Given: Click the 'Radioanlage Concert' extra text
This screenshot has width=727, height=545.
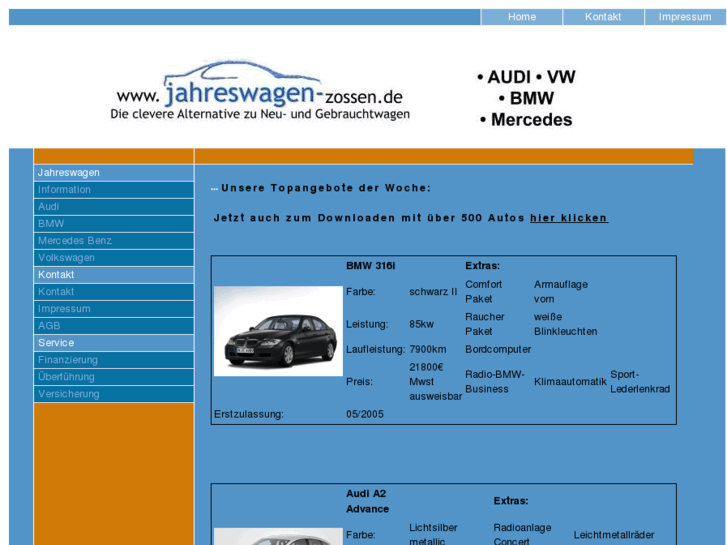Looking at the screenshot, I should click(x=522, y=534).
